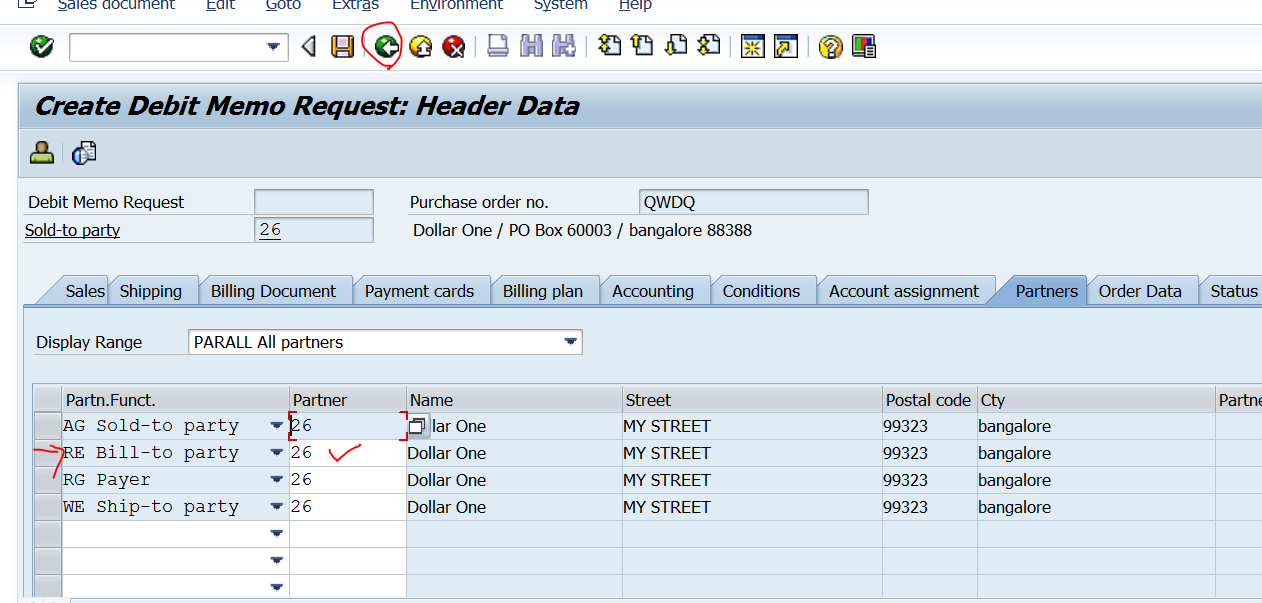The width and height of the screenshot is (1262, 603).
Task: Click the green checkmark Enter icon
Action: coord(41,46)
